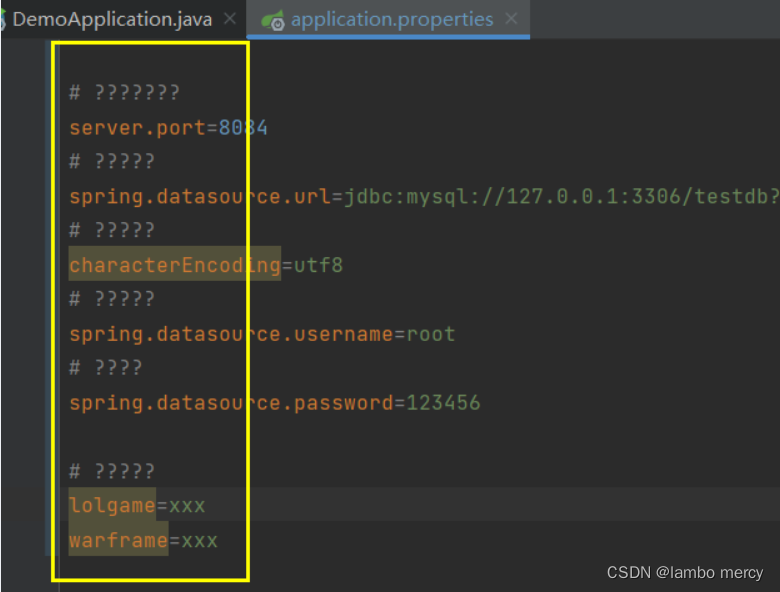The width and height of the screenshot is (780, 592).
Task: Click the jdbc:mysql://127.0.0.1:3306/testdb value
Action: 562,197
